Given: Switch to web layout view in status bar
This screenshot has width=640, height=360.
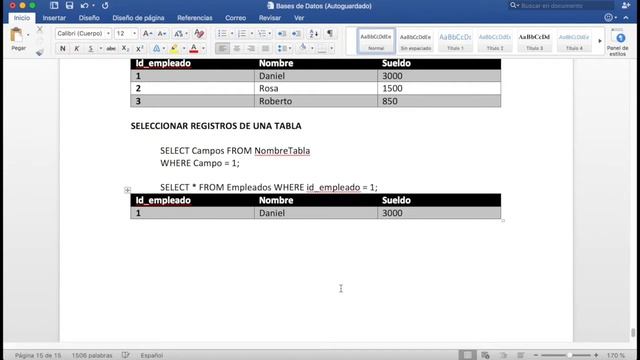Looking at the screenshot, I should [485, 355].
